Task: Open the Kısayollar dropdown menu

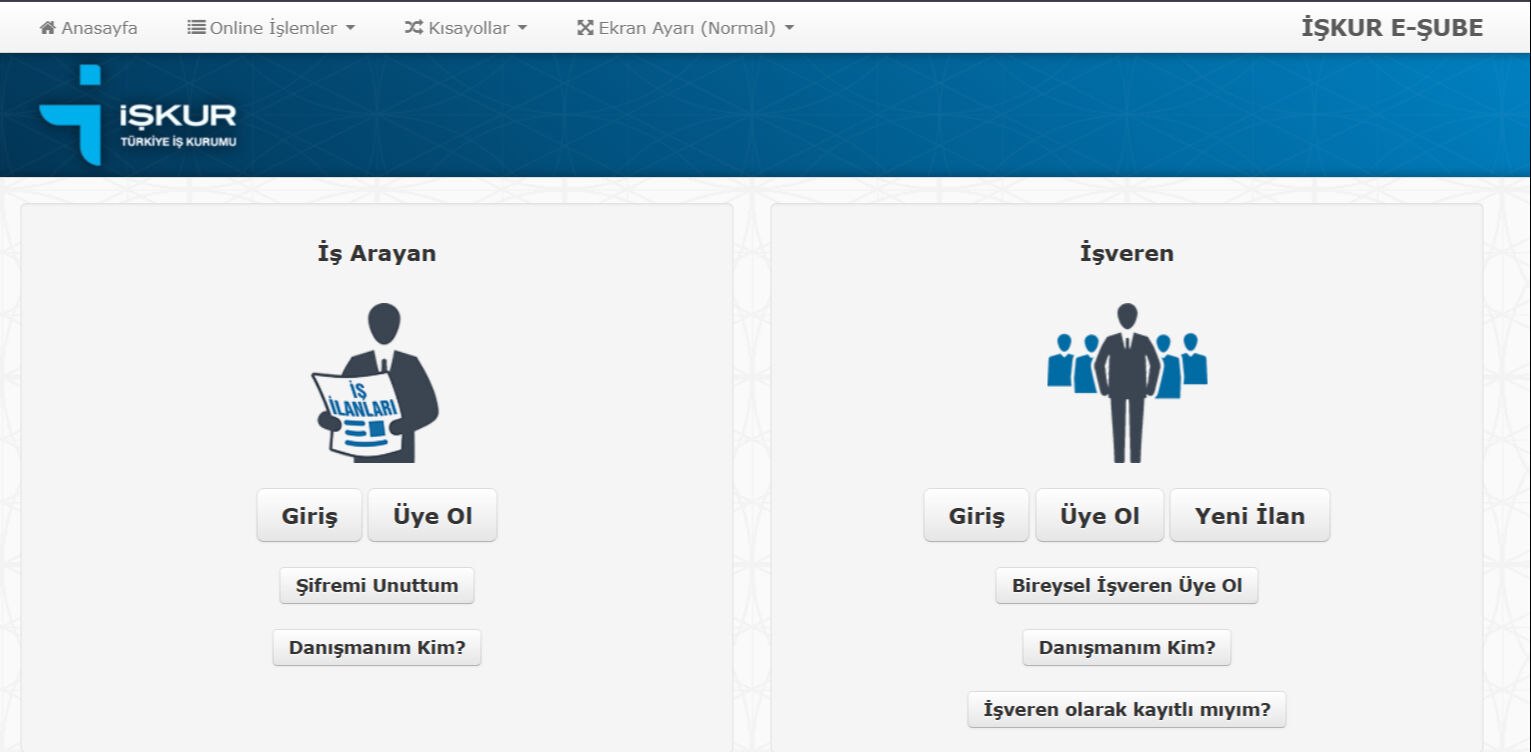Action: 468,28
